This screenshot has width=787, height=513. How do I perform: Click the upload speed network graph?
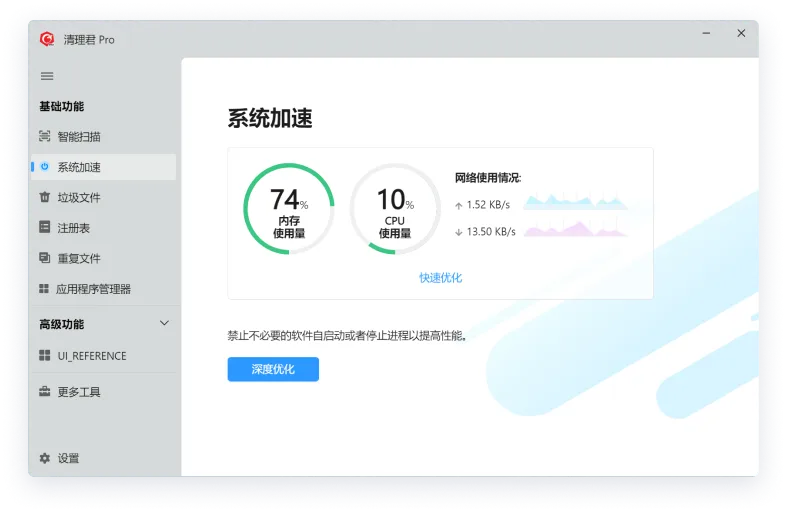(x=576, y=204)
